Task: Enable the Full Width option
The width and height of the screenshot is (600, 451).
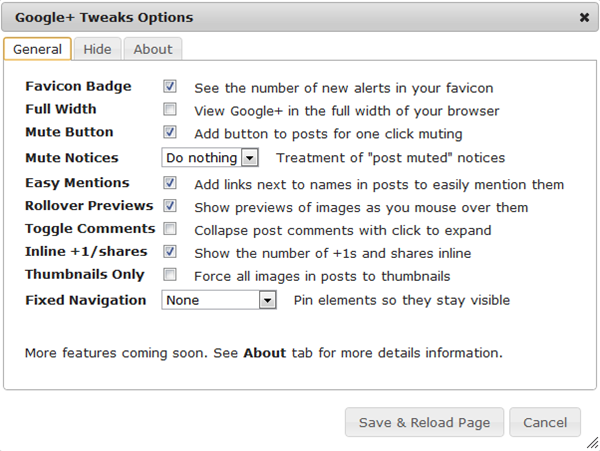Action: coord(170,110)
